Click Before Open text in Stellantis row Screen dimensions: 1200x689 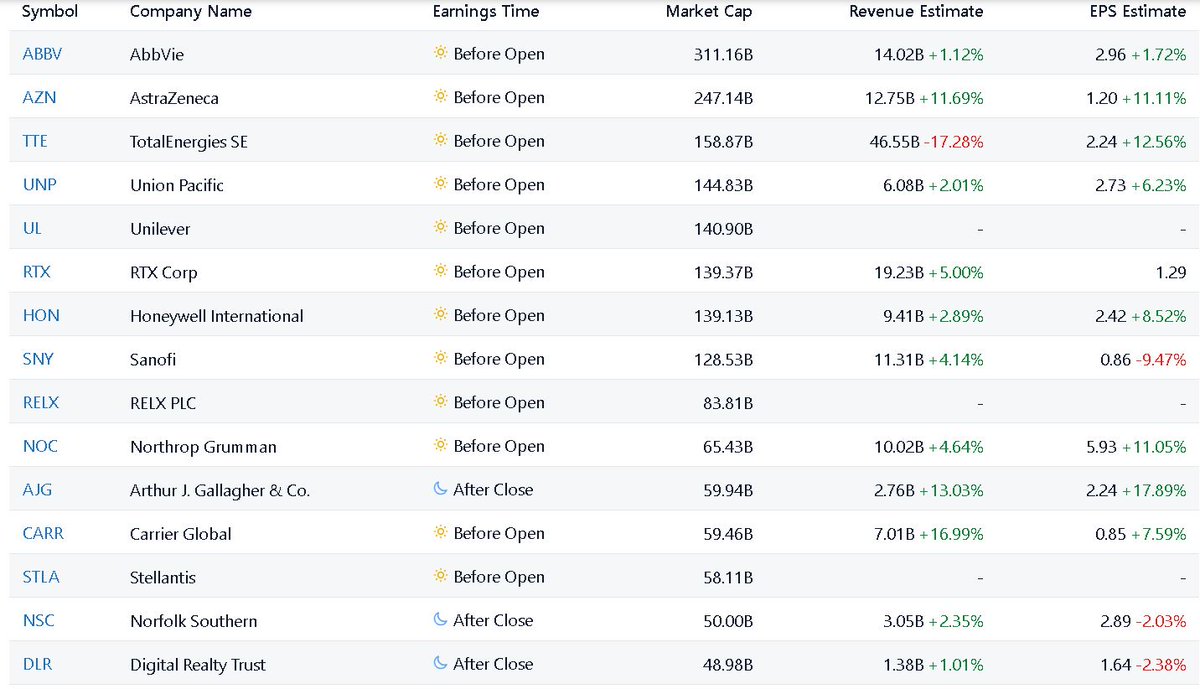click(x=499, y=577)
